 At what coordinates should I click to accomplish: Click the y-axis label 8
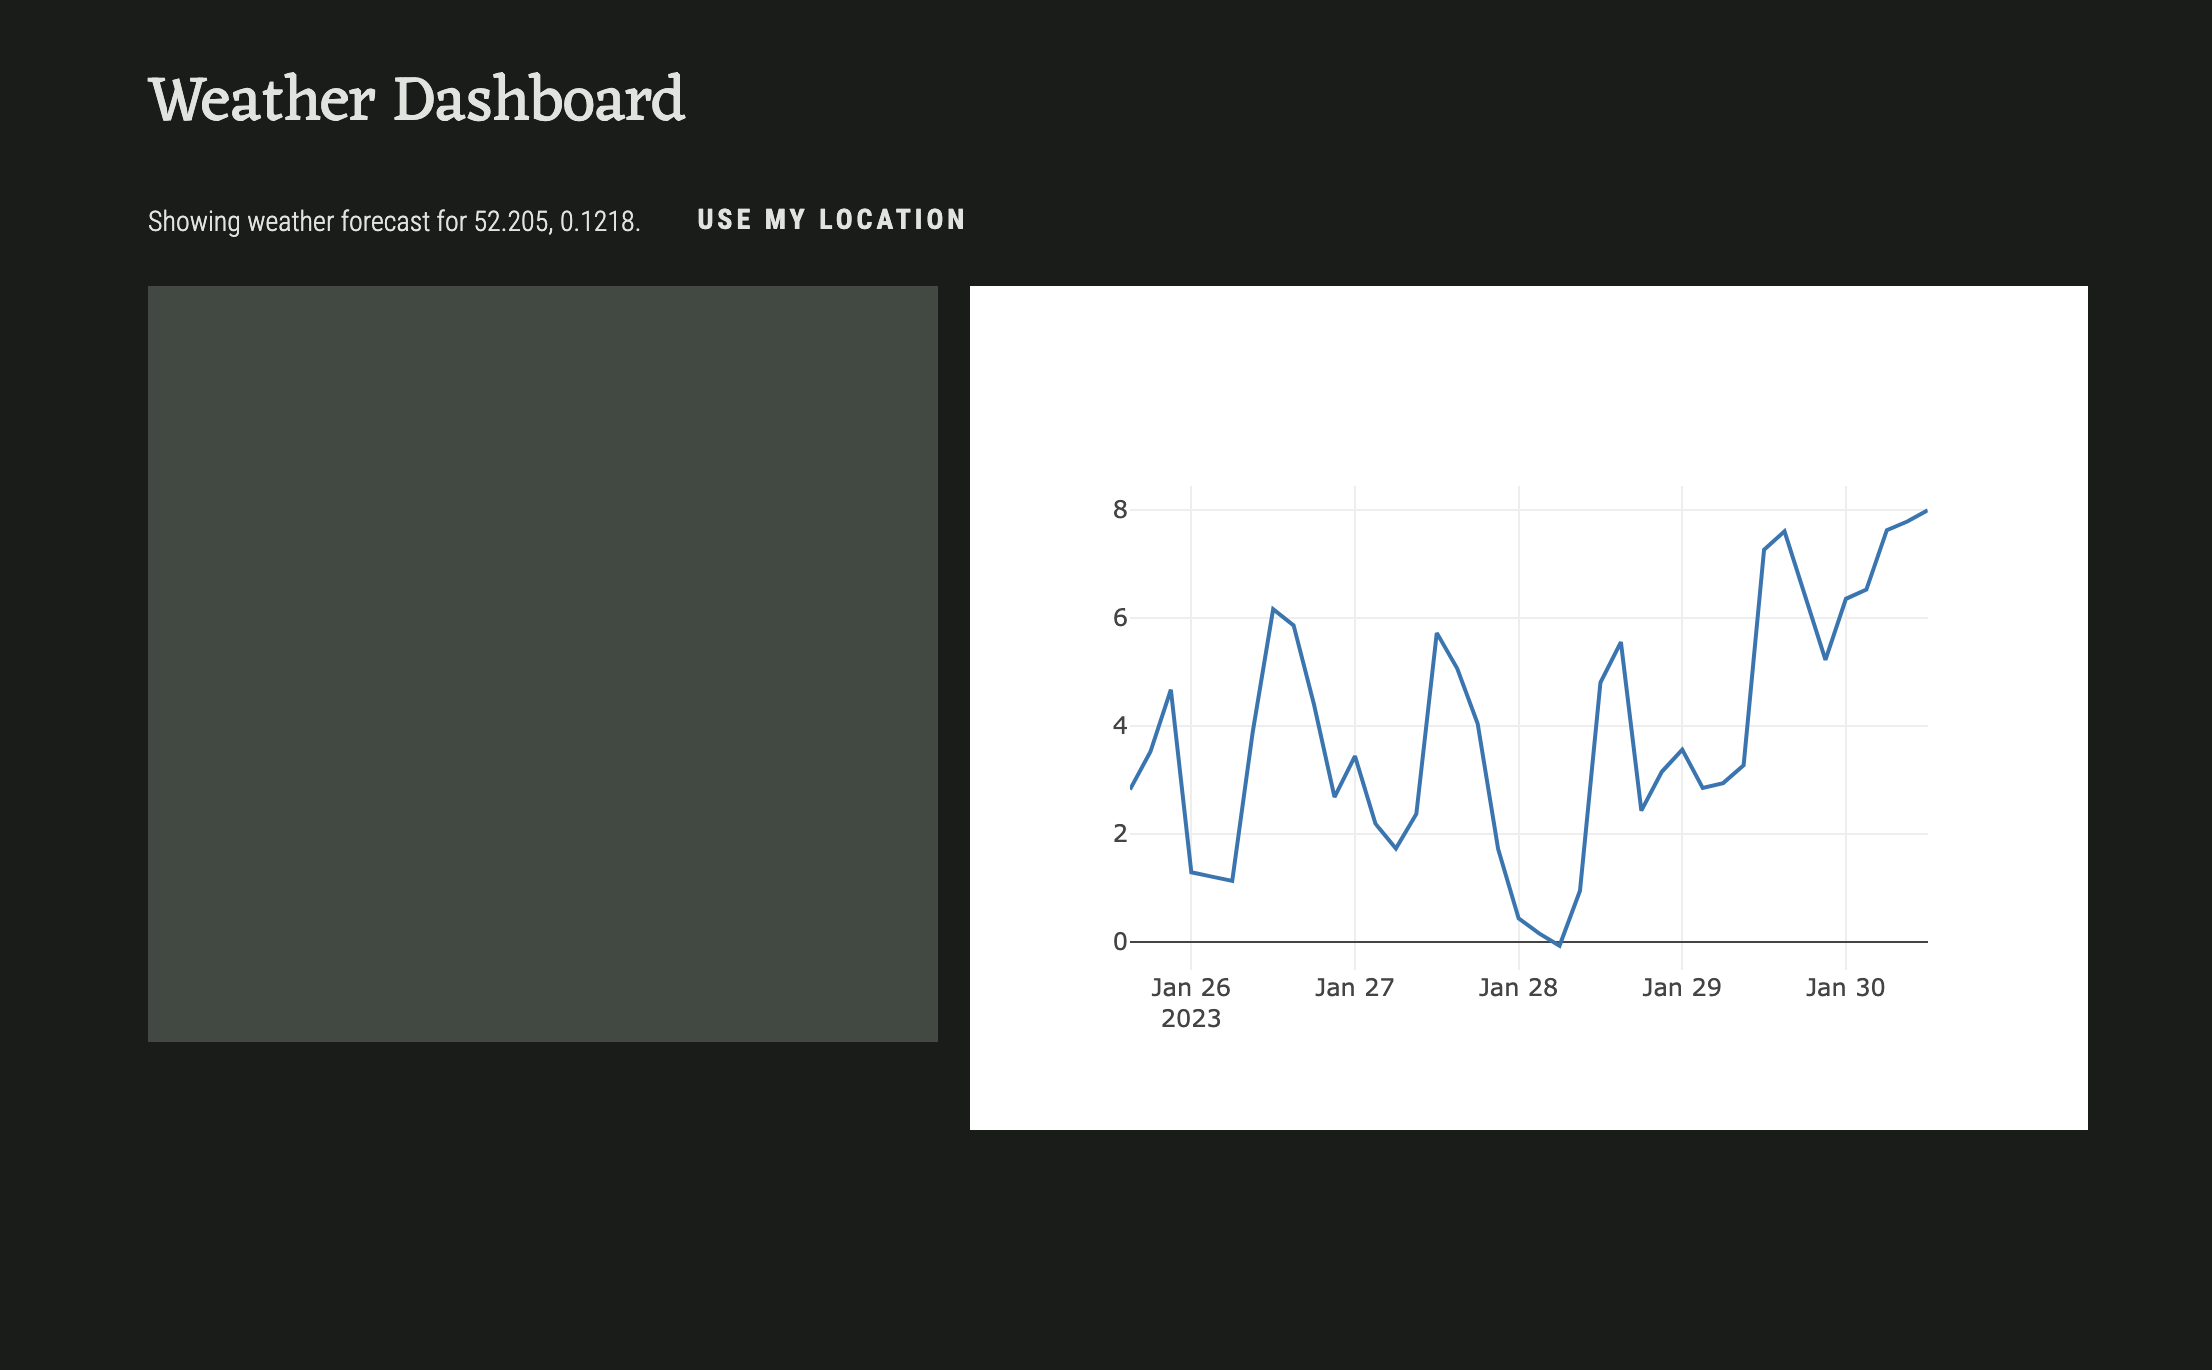tap(1120, 510)
